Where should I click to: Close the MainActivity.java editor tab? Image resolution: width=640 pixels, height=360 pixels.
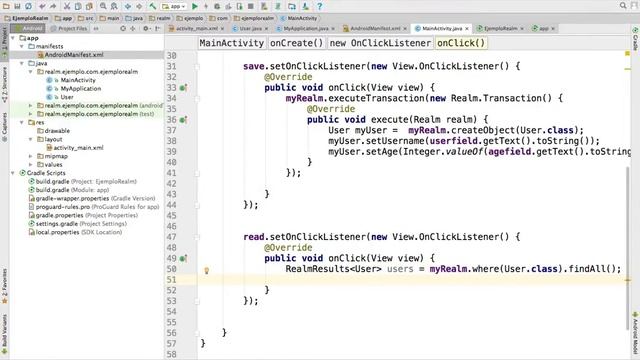[x=467, y=29]
